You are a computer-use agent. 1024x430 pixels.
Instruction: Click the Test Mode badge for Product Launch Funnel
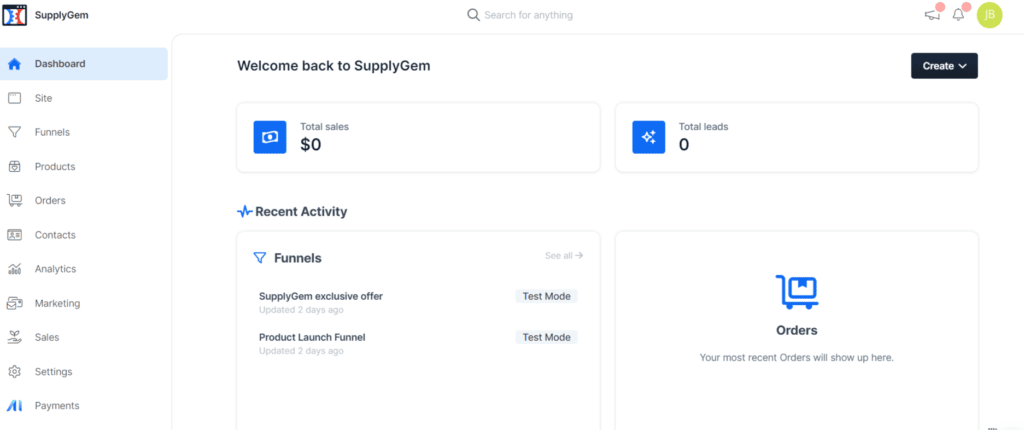tap(547, 337)
